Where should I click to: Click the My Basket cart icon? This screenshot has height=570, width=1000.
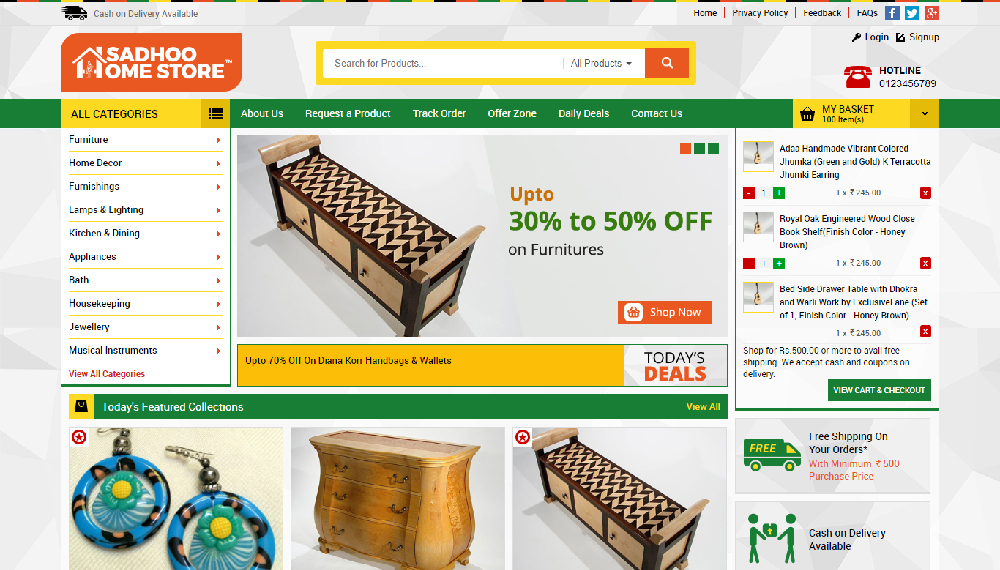[807, 114]
